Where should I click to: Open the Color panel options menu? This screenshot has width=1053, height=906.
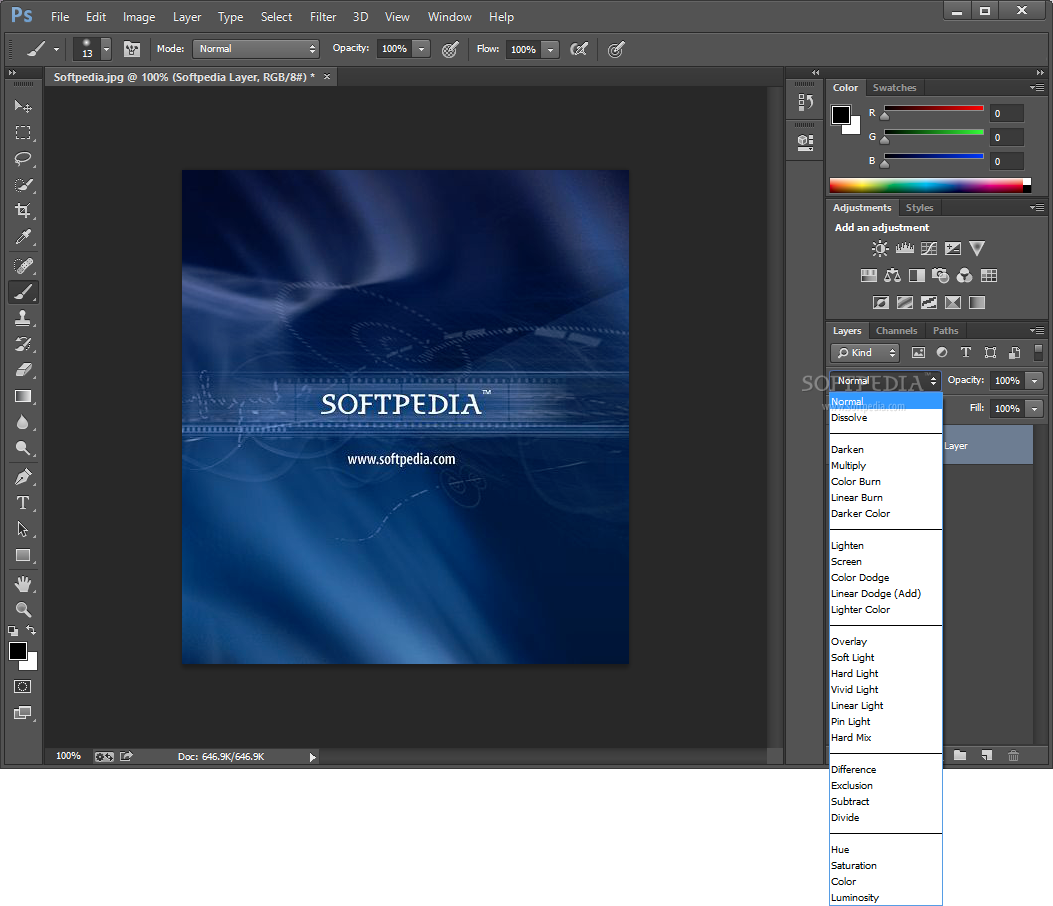(x=1037, y=87)
